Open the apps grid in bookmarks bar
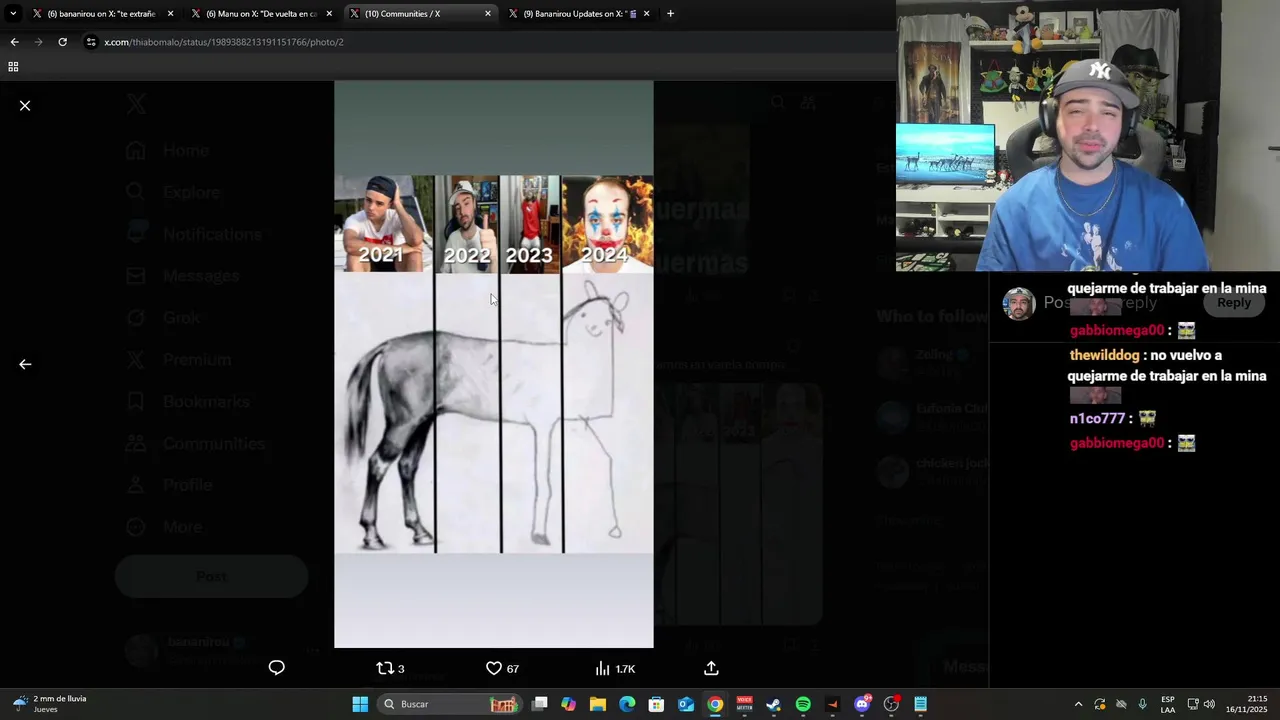Image resolution: width=1280 pixels, height=720 pixels. tap(13, 67)
